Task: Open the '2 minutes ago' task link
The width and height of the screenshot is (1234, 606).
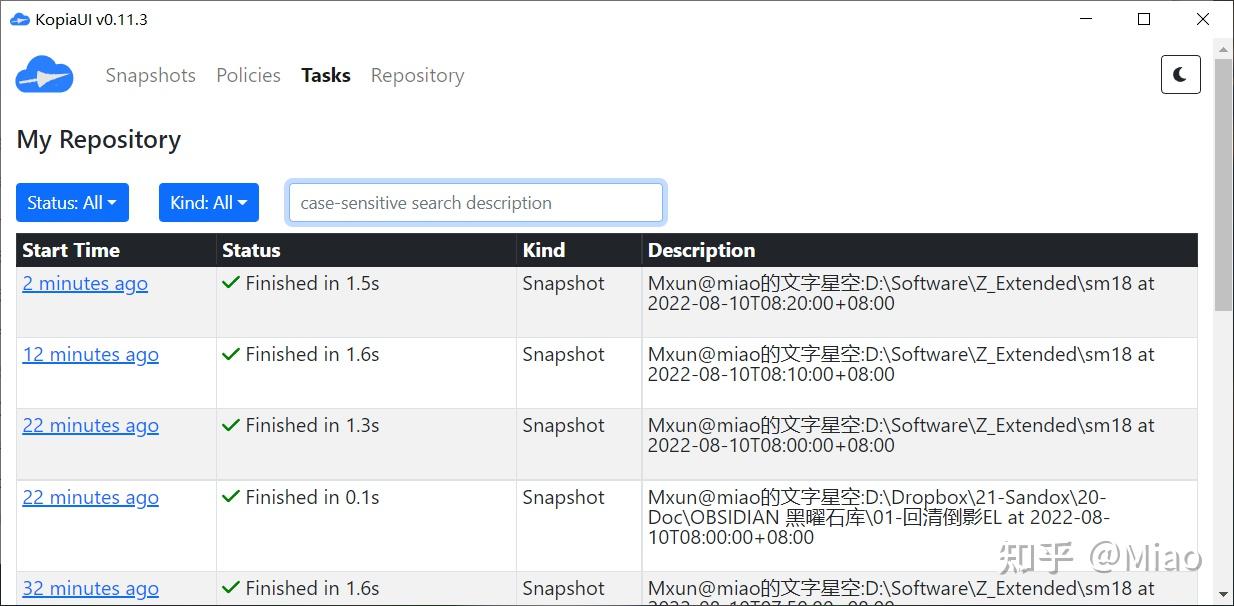Action: [x=85, y=284]
